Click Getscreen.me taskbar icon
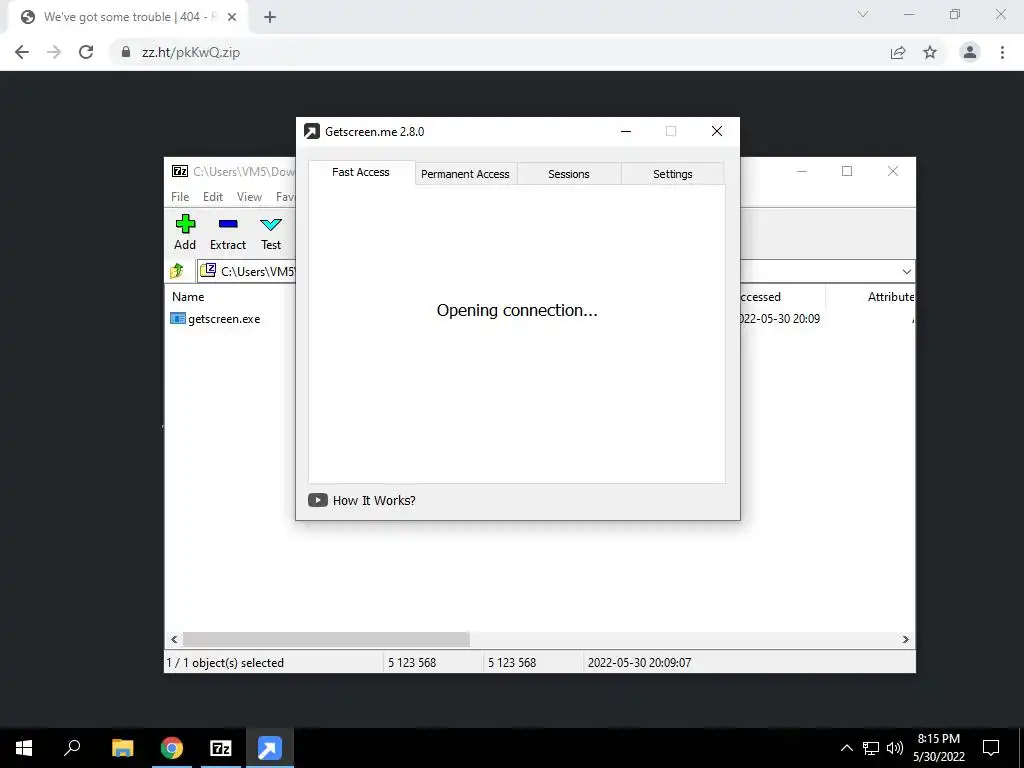1024x768 pixels. click(x=270, y=748)
